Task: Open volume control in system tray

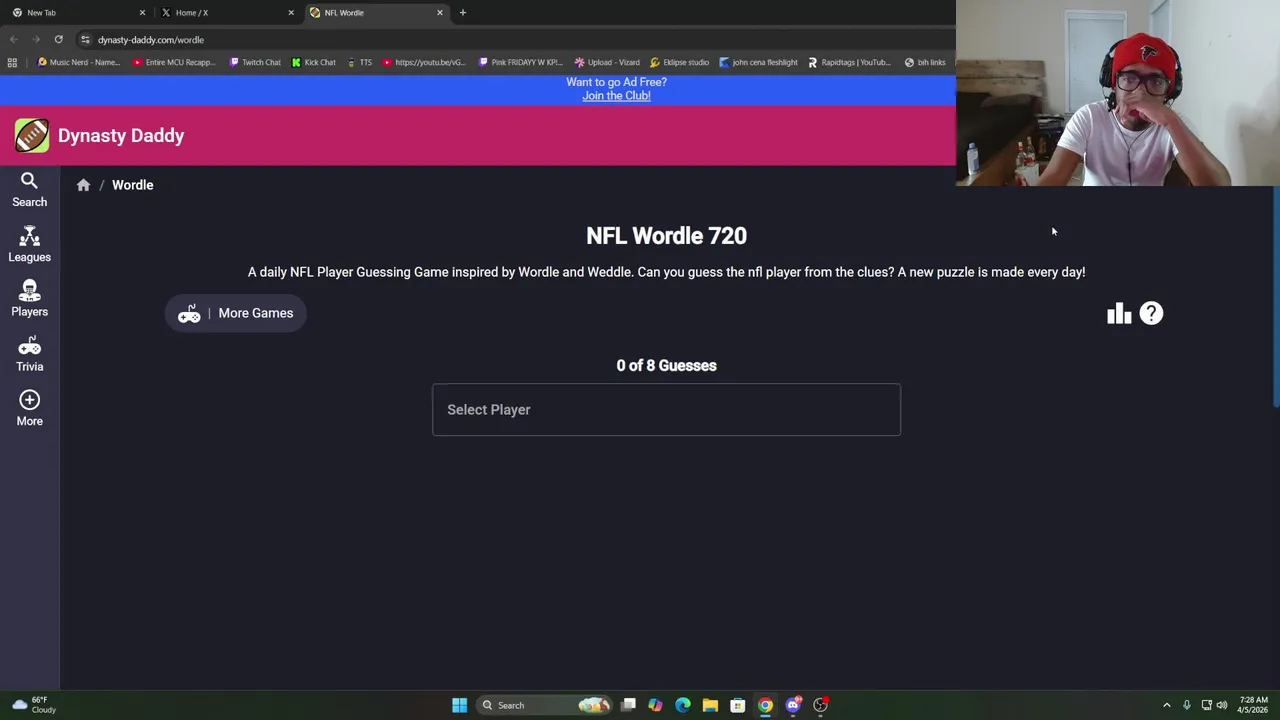Action: click(x=1221, y=705)
